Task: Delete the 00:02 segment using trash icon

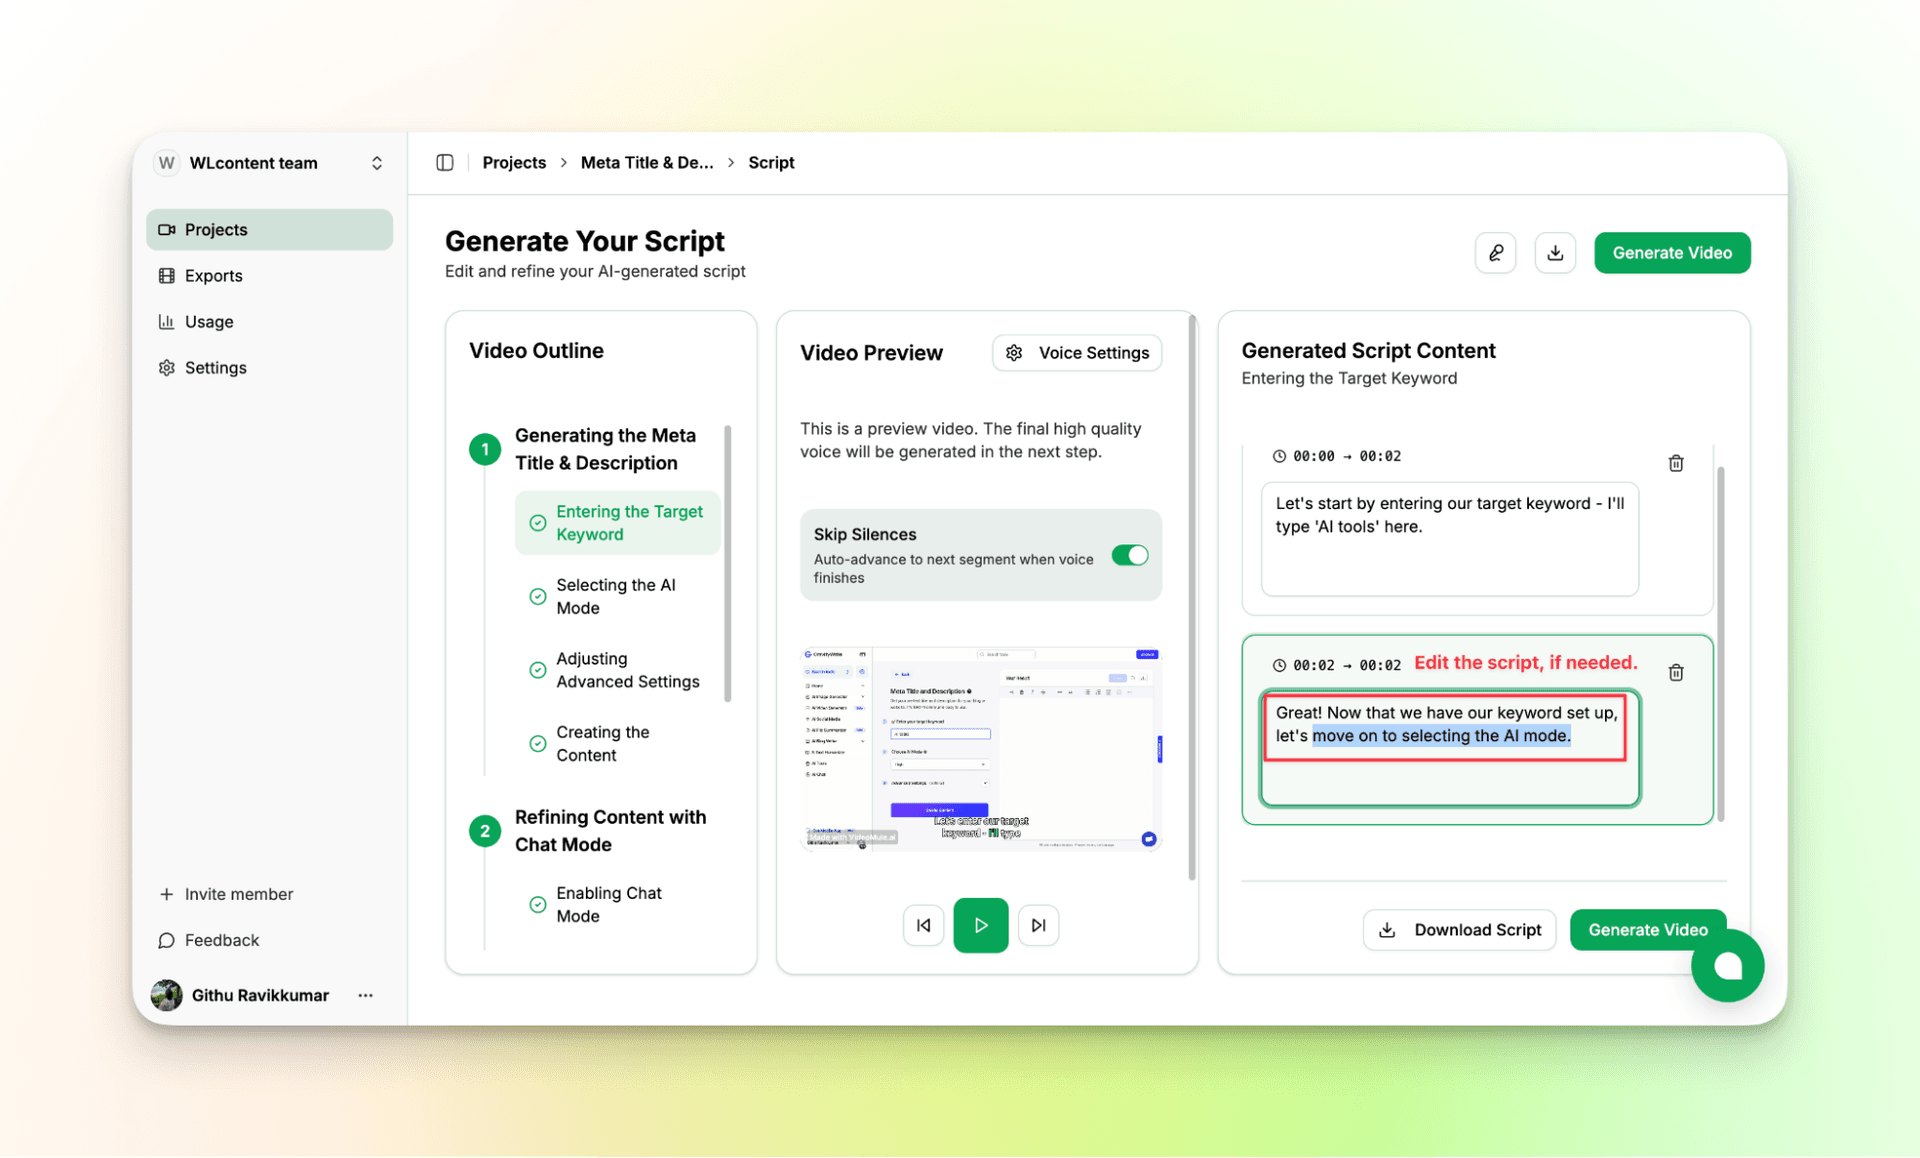Action: click(x=1676, y=672)
